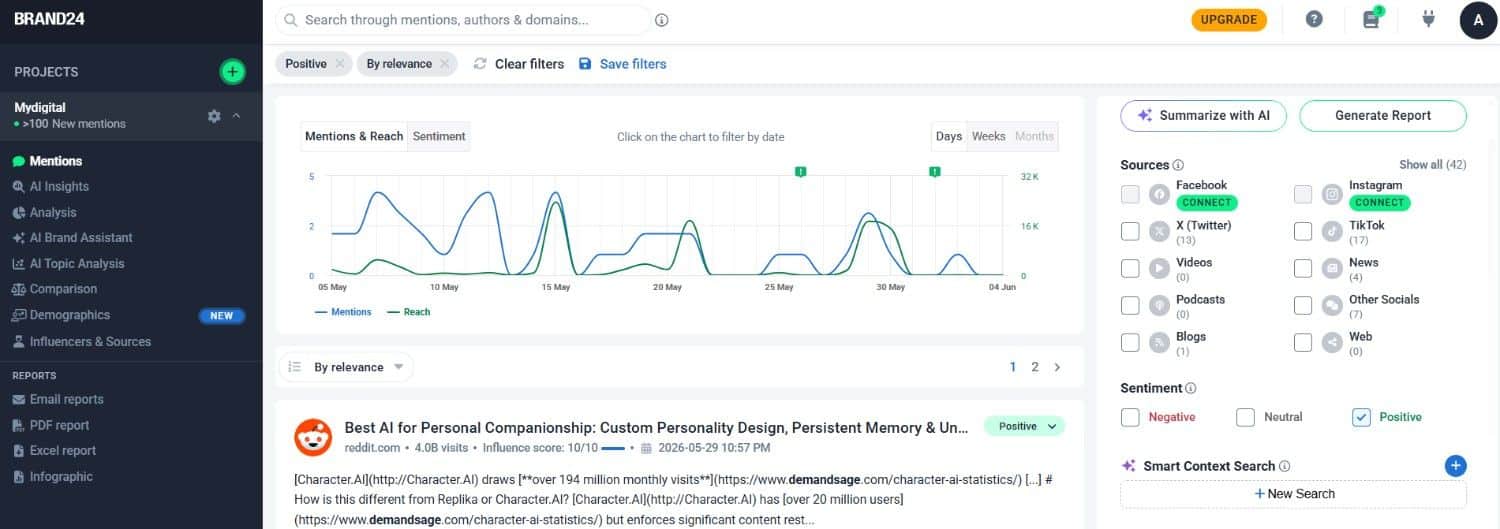
Task: Open Mydigital project settings gear
Action: (x=214, y=116)
